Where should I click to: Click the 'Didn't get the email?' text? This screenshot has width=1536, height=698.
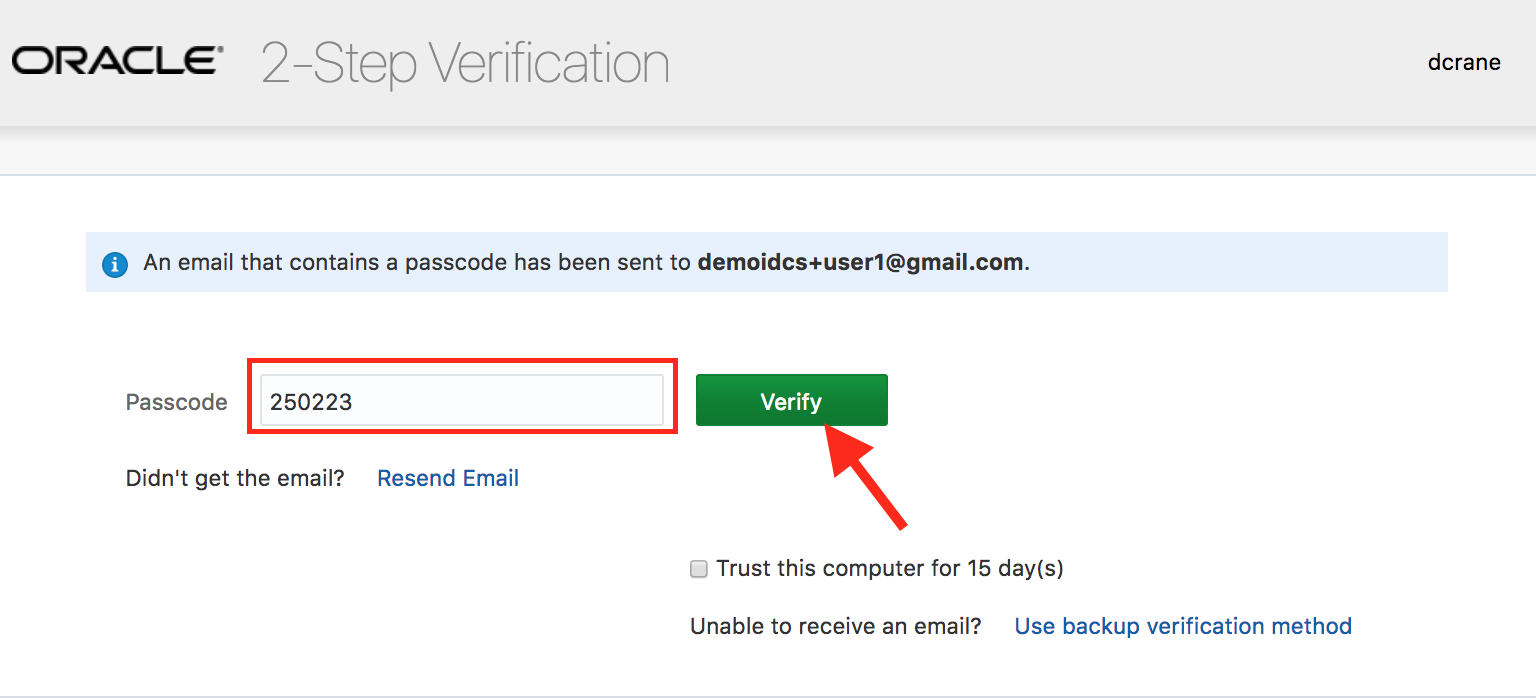coord(235,479)
